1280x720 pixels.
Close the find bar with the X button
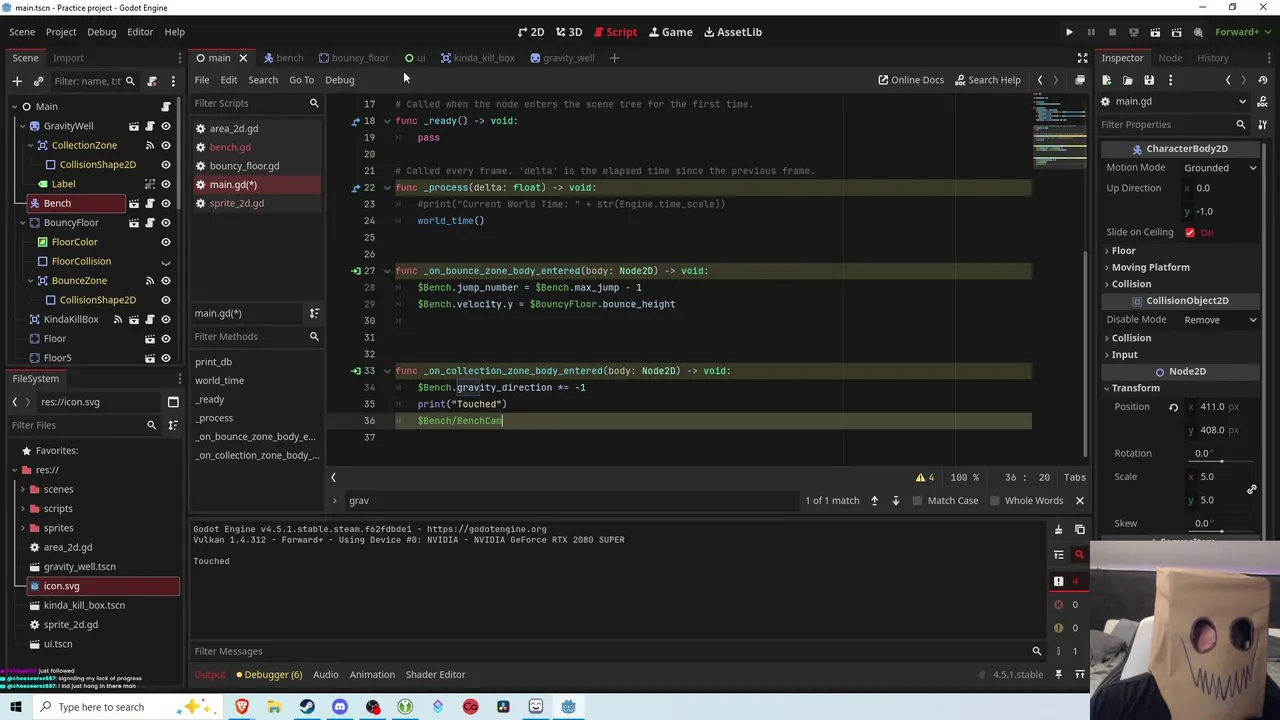pos(1080,501)
